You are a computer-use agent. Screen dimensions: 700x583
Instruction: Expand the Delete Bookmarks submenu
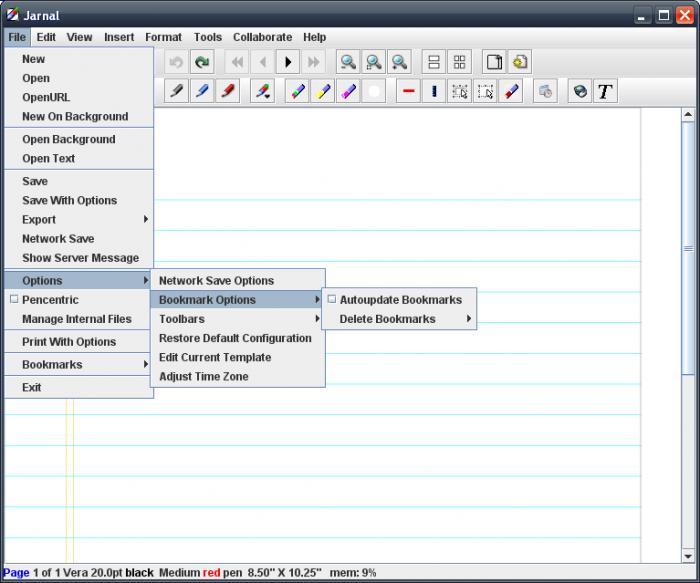tap(399, 319)
